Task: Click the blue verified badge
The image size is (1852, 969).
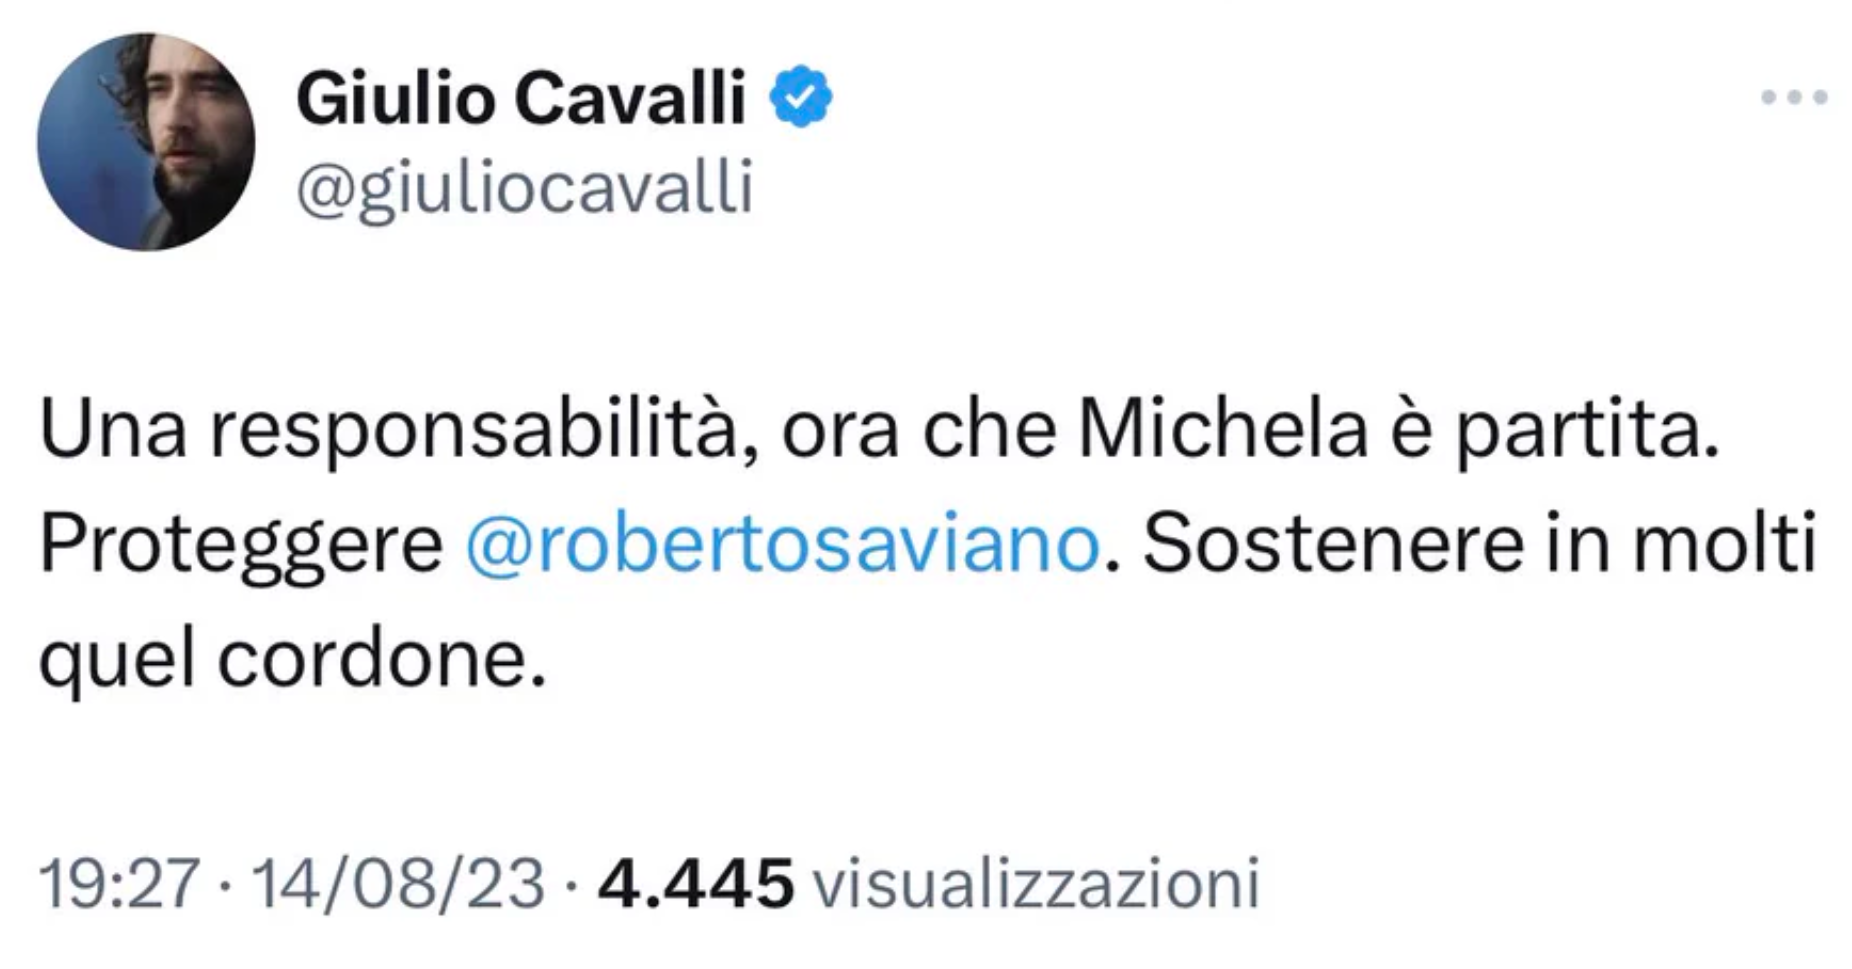Action: [800, 97]
